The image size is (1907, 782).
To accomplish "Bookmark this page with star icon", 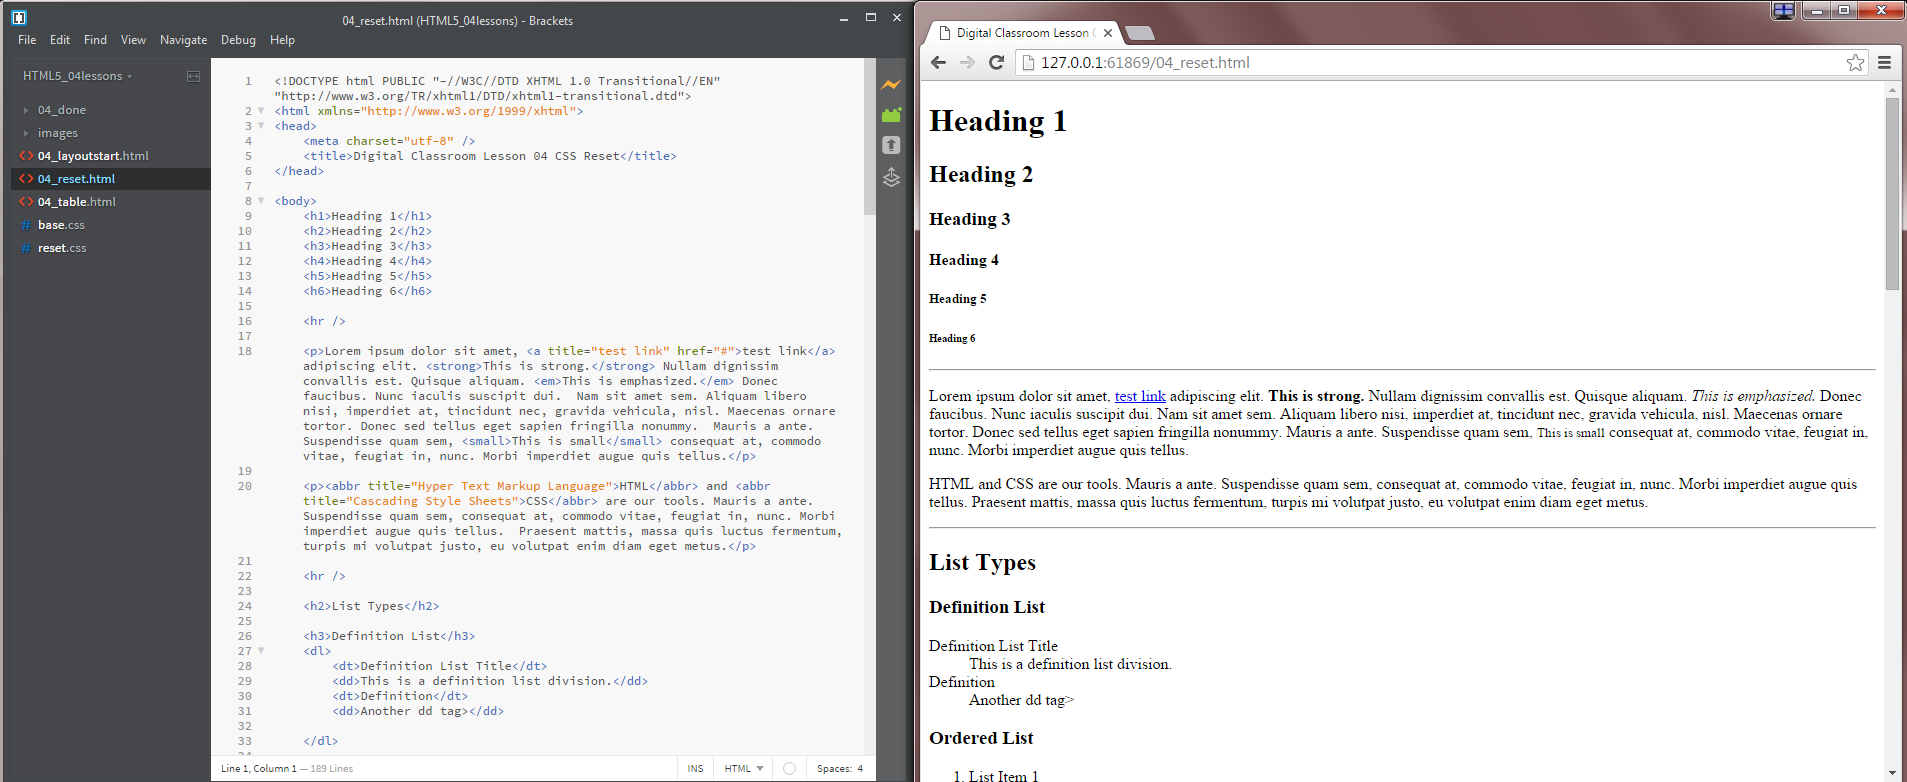I will pos(1855,62).
